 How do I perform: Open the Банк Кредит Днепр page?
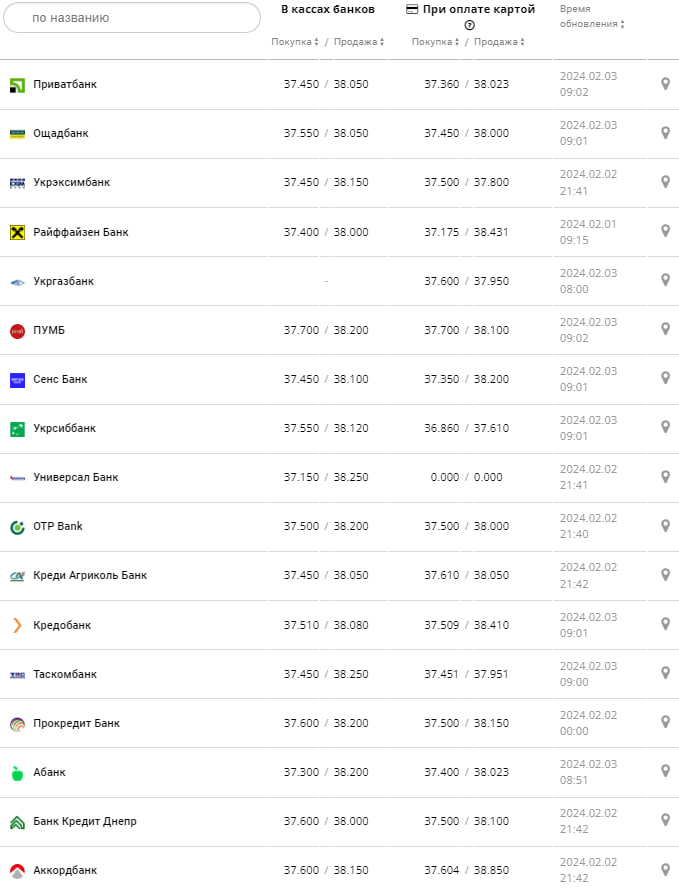tap(85, 821)
